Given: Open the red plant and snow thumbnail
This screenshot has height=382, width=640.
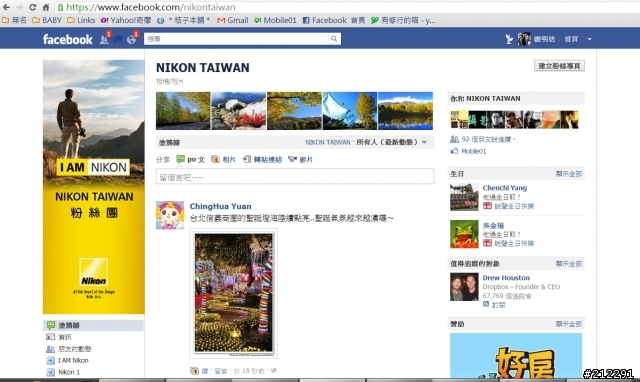Looking at the screenshot, I should click(238, 111).
